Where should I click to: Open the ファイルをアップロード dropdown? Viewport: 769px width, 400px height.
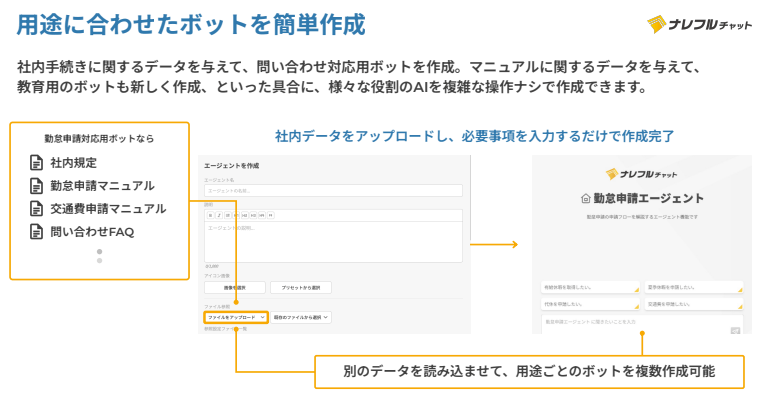click(235, 316)
